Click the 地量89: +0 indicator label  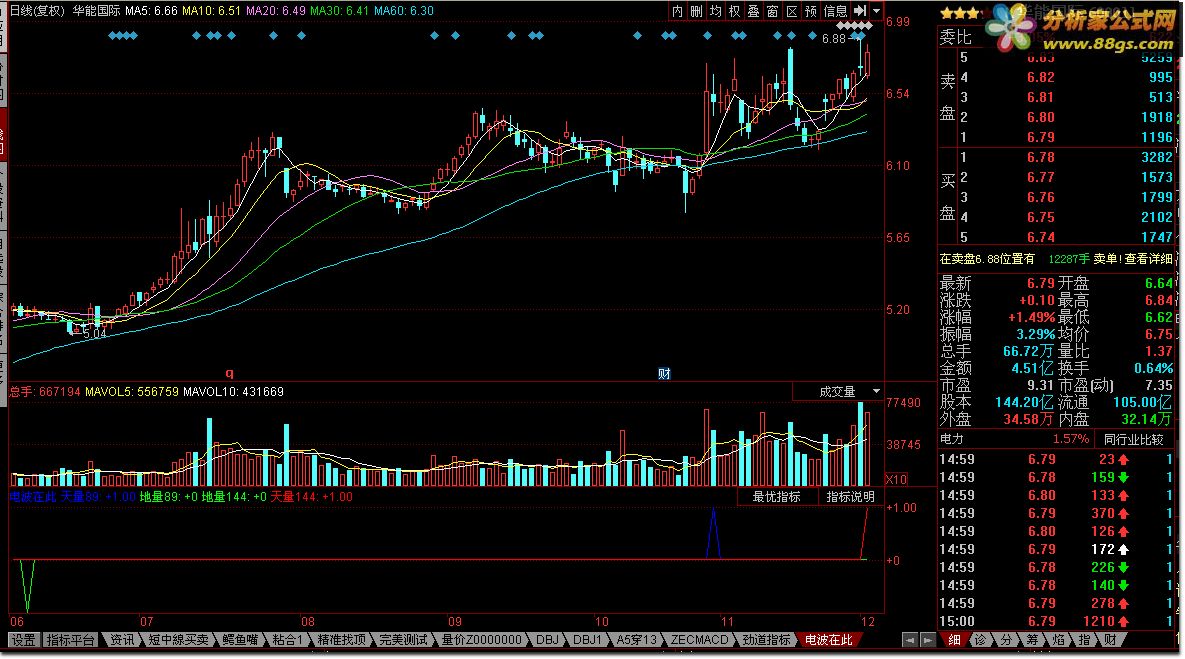[169, 497]
